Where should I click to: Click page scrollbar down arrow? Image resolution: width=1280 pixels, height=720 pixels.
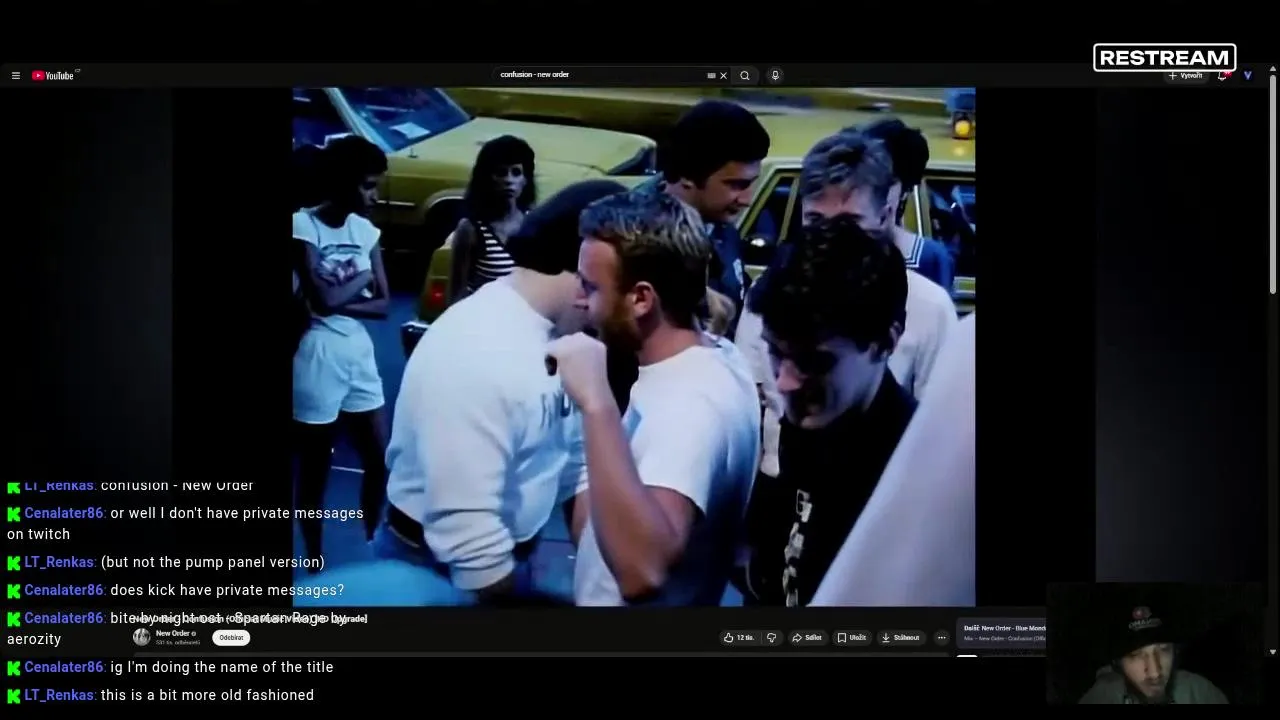click(x=1272, y=652)
